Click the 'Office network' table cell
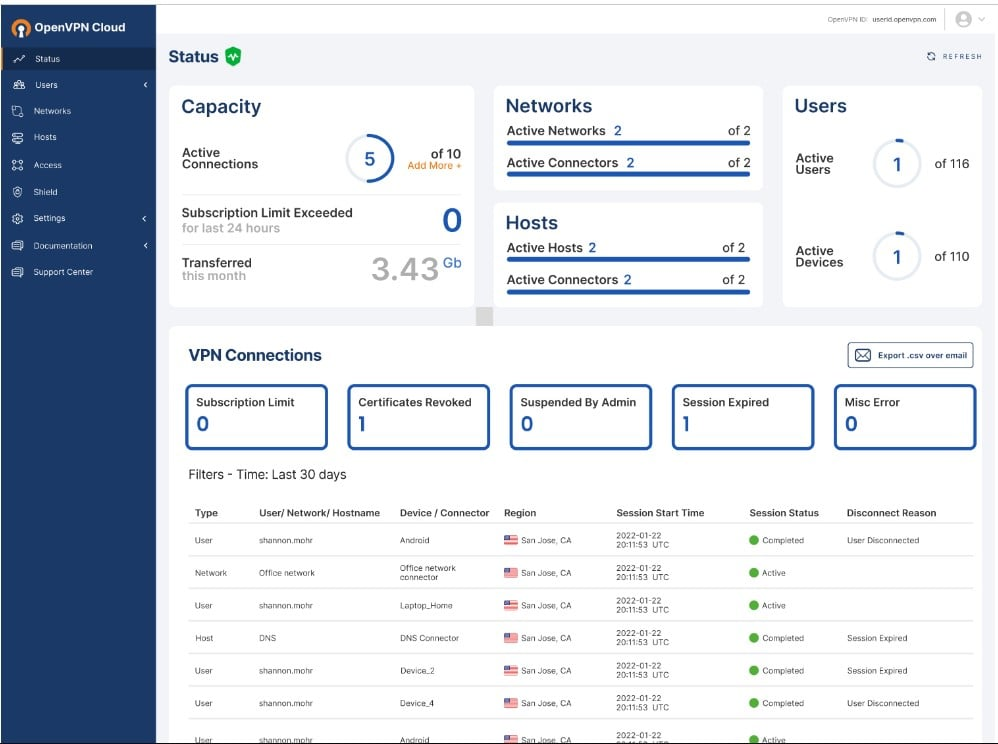 point(286,573)
